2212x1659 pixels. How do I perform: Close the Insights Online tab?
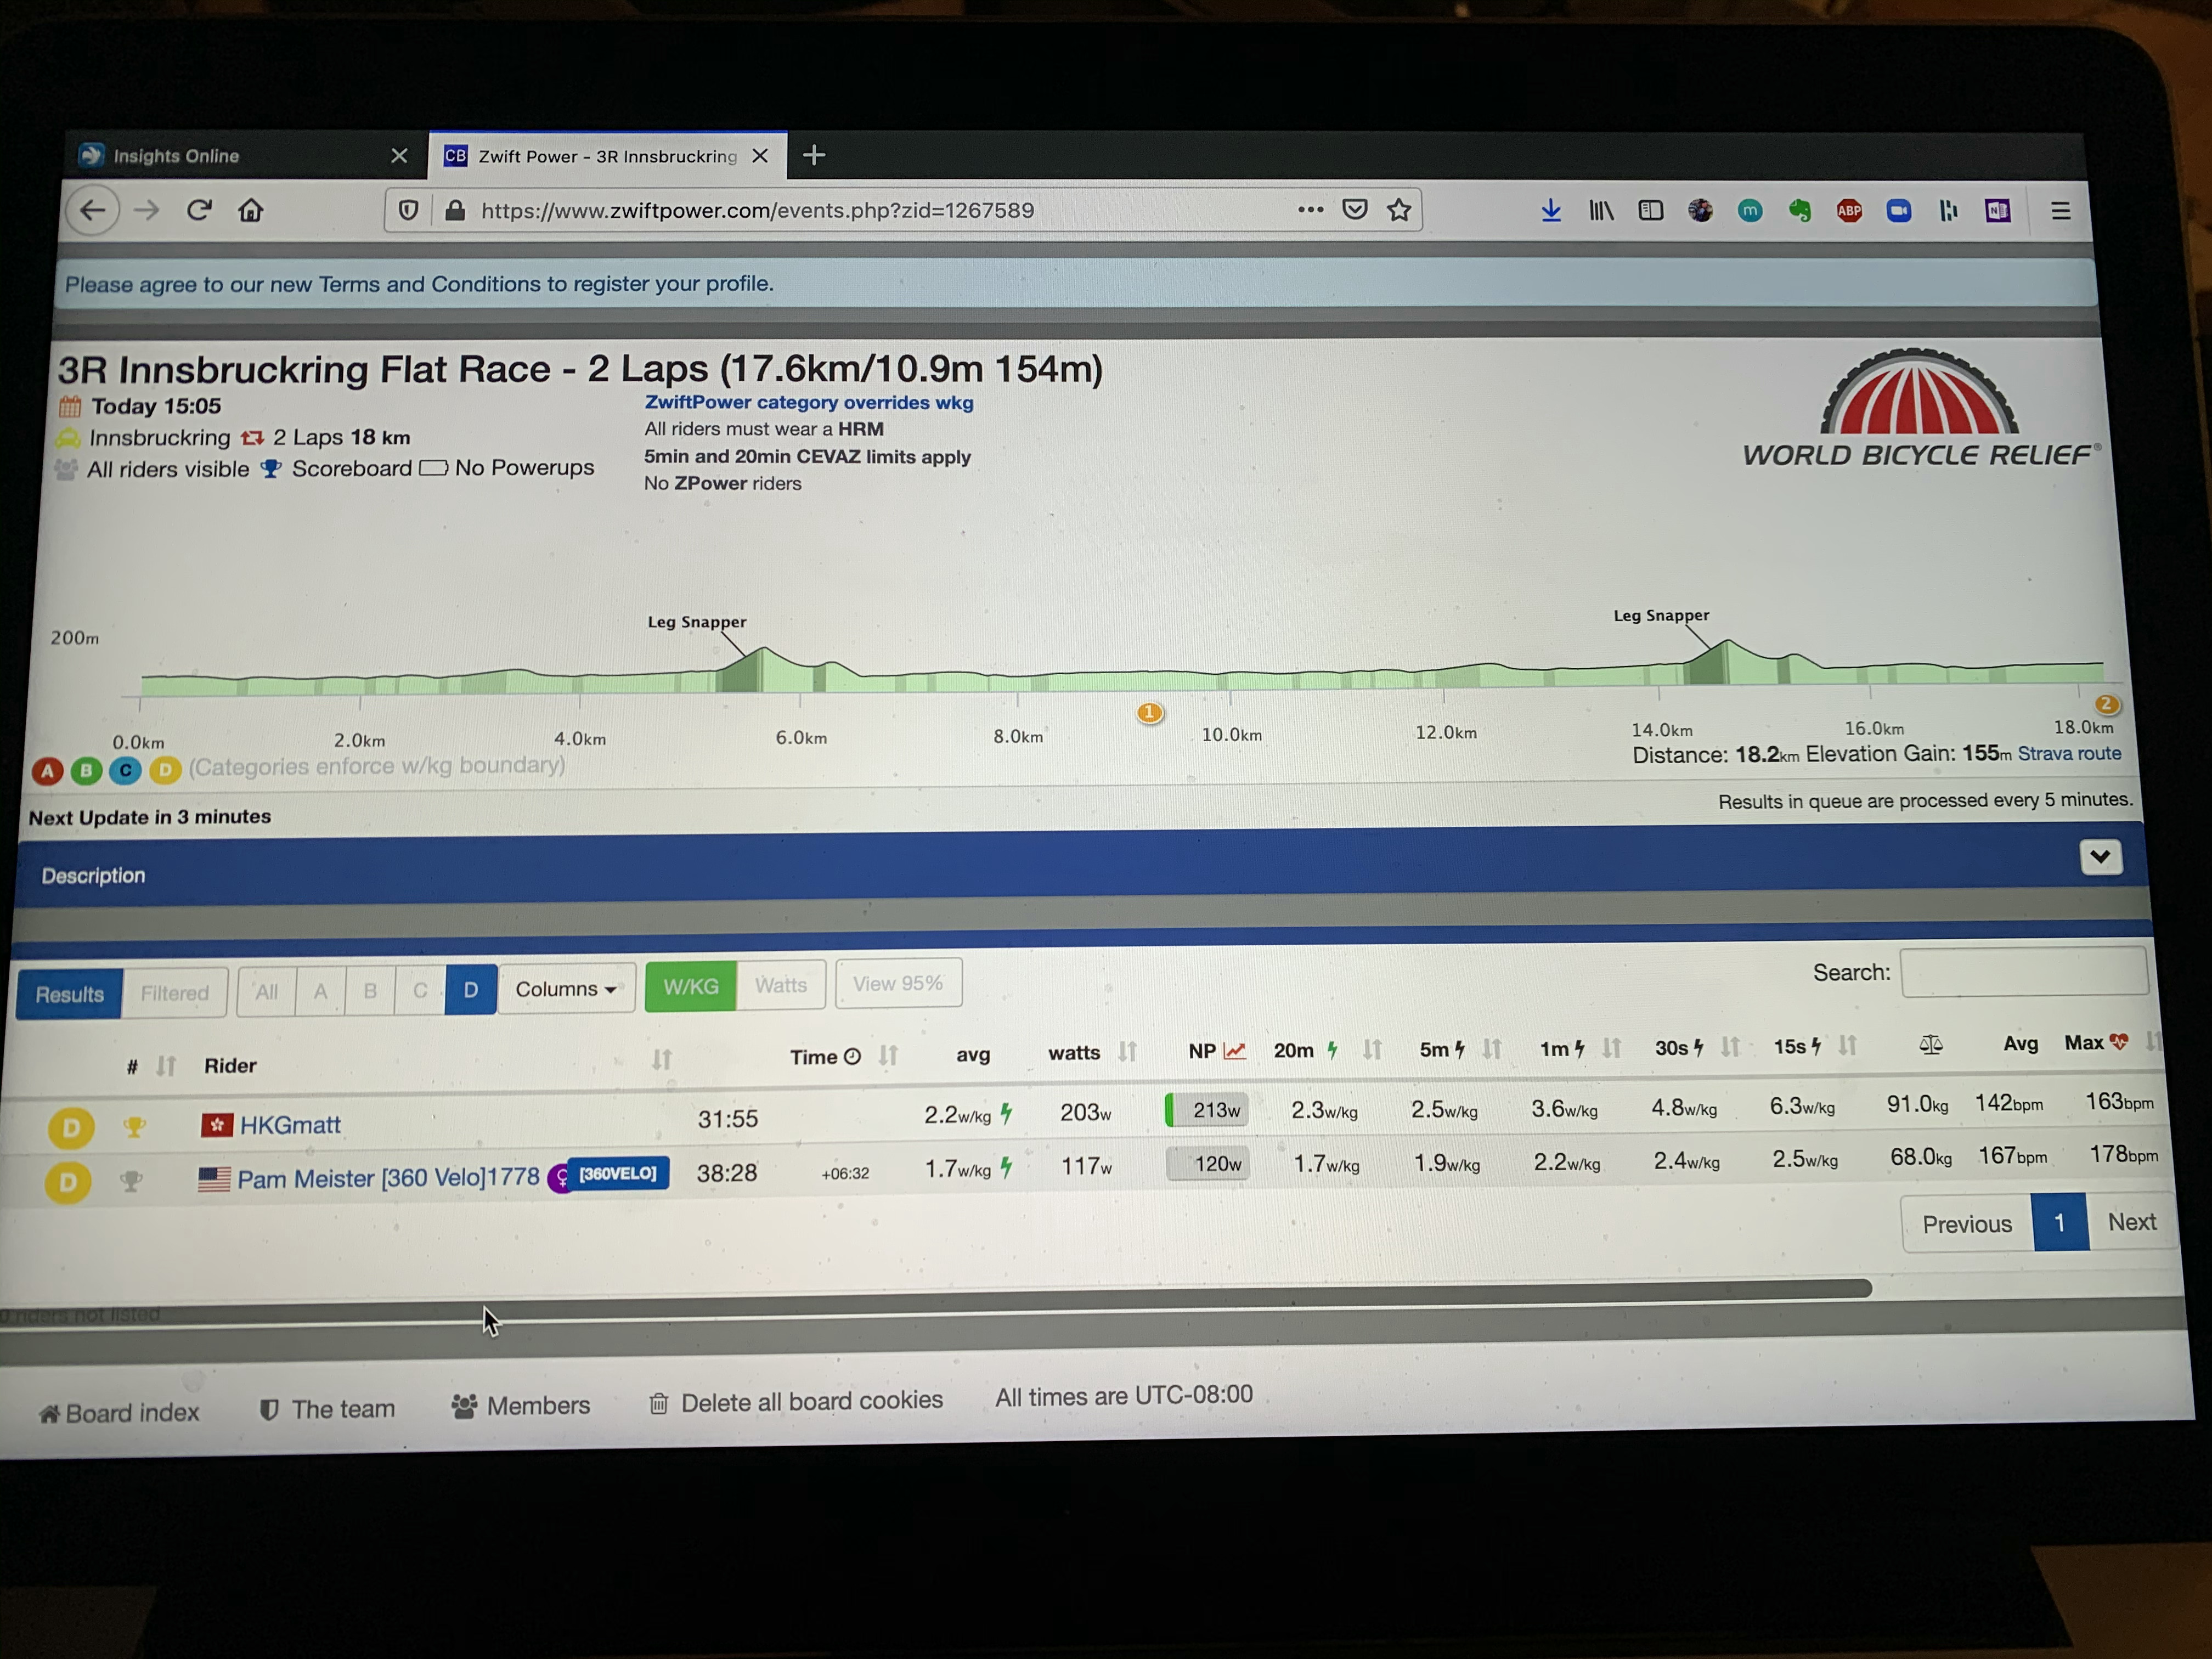pos(399,155)
